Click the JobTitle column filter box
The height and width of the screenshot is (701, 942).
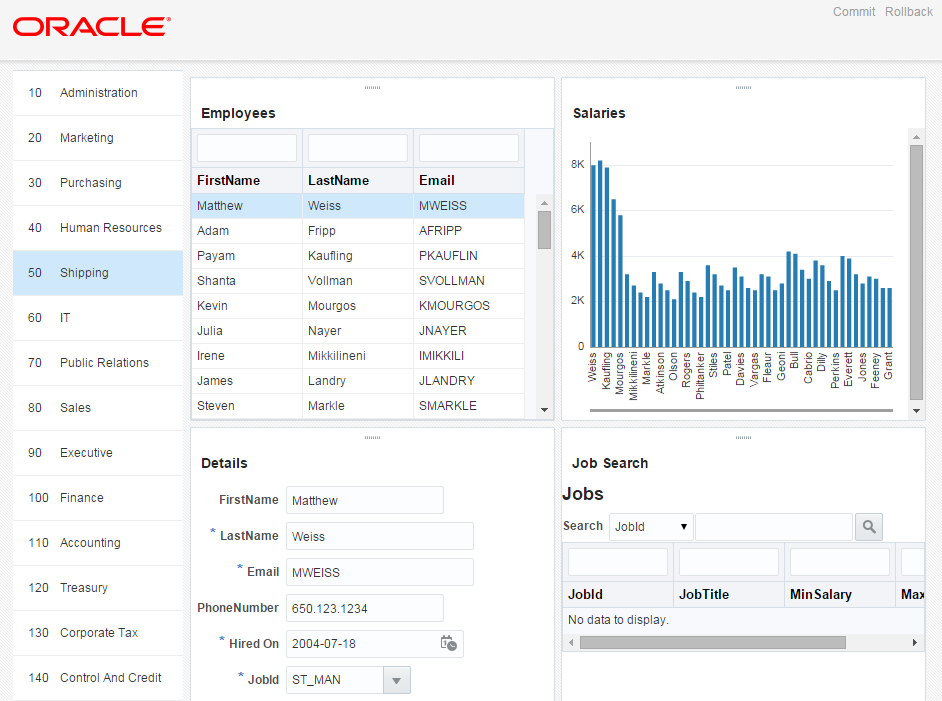coord(729,562)
